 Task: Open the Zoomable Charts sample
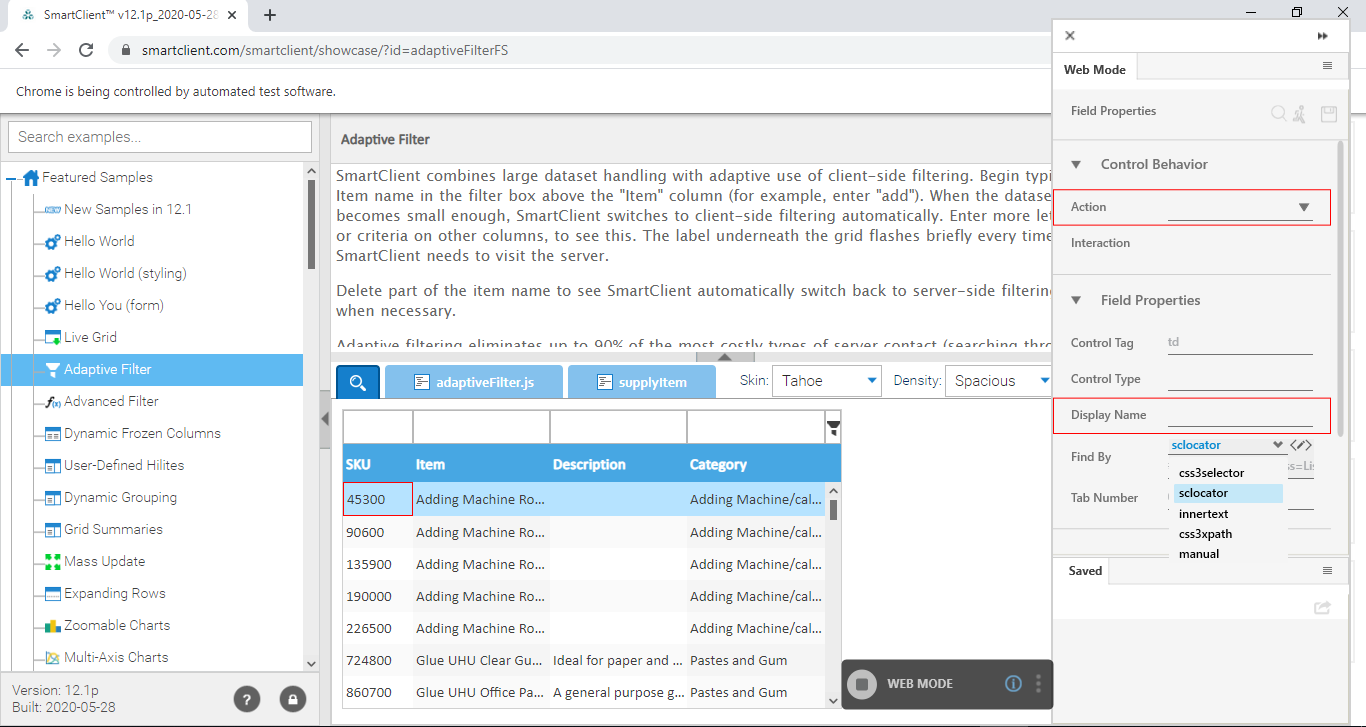pyautogui.click(x=117, y=625)
